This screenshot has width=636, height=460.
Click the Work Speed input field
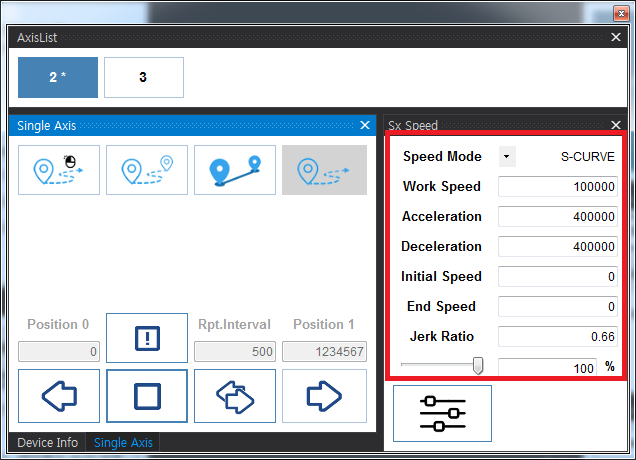[558, 187]
